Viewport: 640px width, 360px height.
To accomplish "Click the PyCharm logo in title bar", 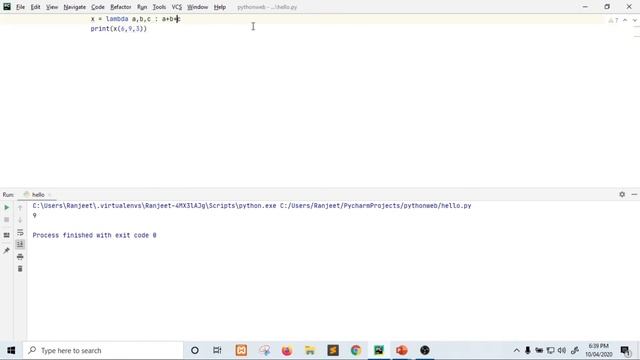I will [7, 7].
